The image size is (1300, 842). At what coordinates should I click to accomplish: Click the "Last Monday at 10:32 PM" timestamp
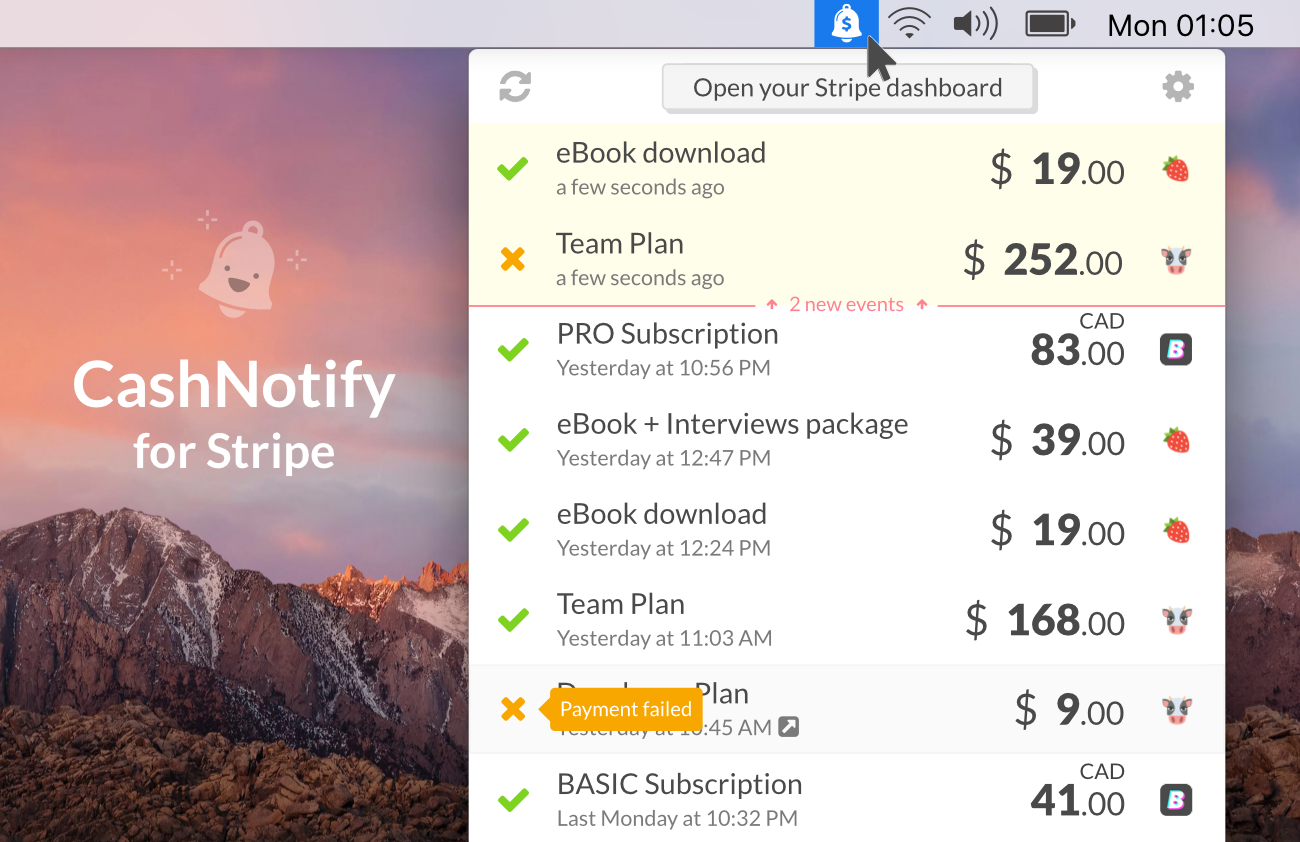677,818
